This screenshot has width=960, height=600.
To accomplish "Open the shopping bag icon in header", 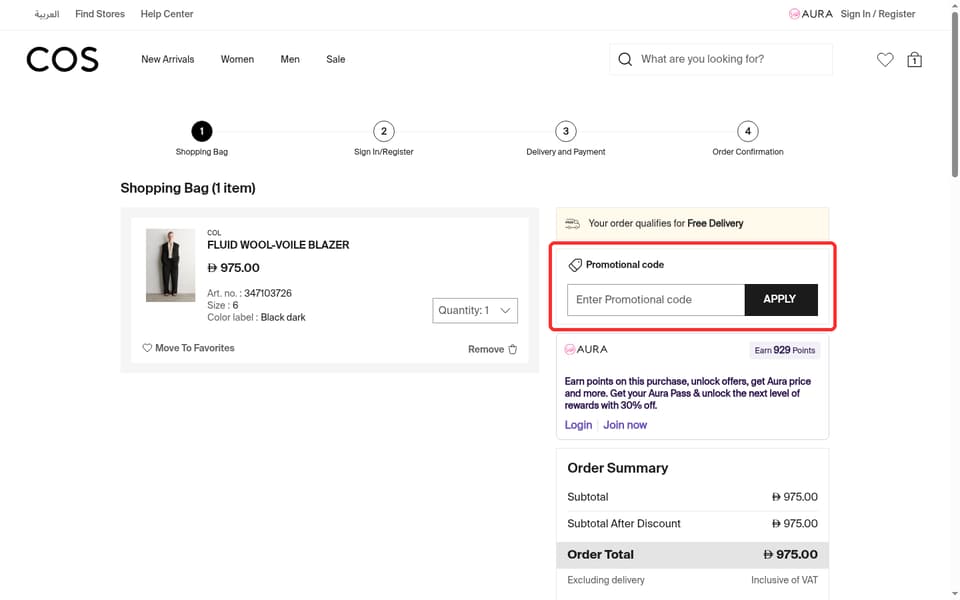I will [914, 59].
